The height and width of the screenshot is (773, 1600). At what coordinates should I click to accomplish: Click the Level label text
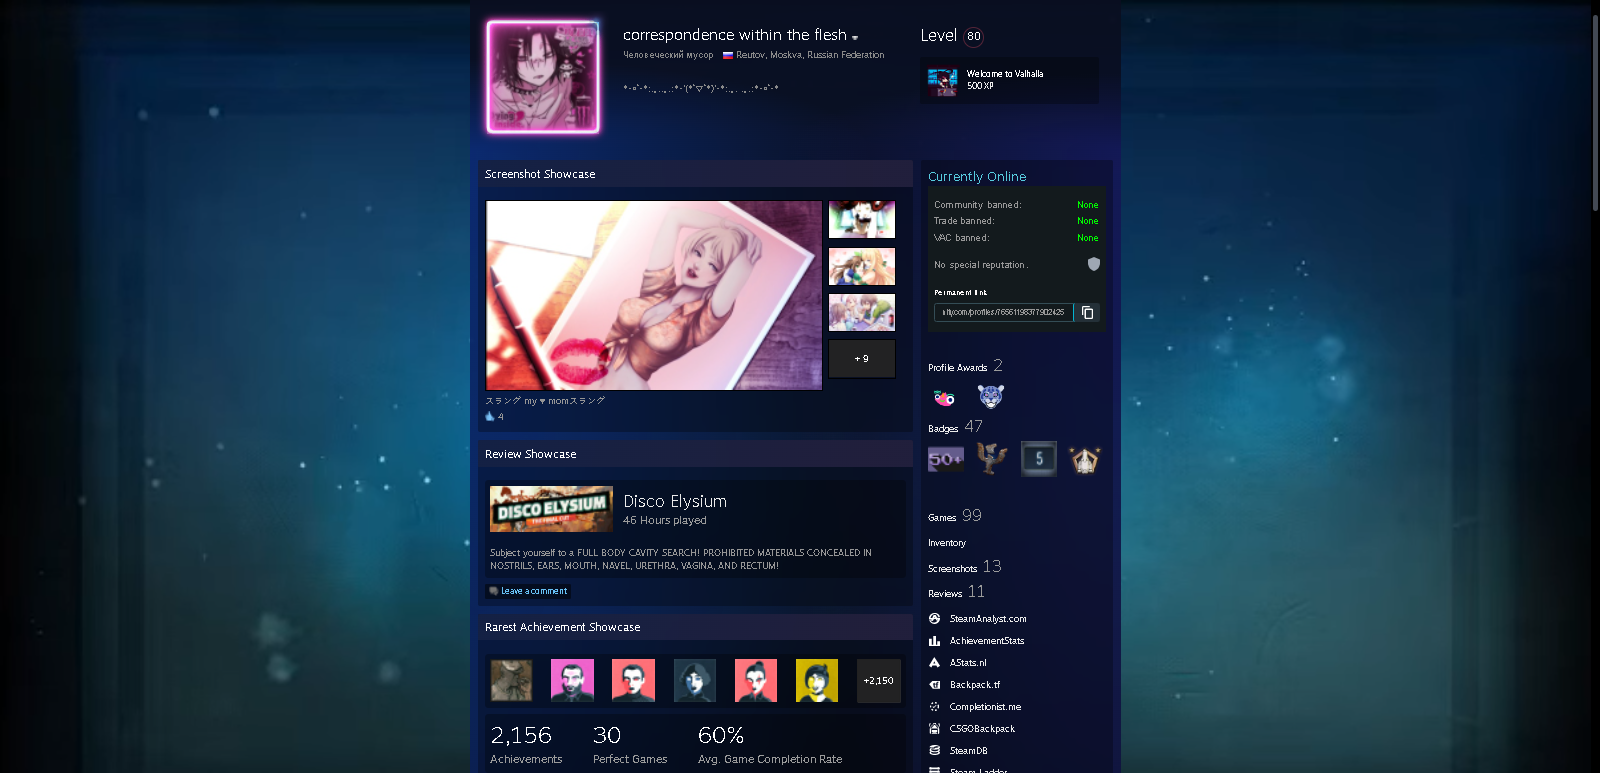(x=938, y=36)
